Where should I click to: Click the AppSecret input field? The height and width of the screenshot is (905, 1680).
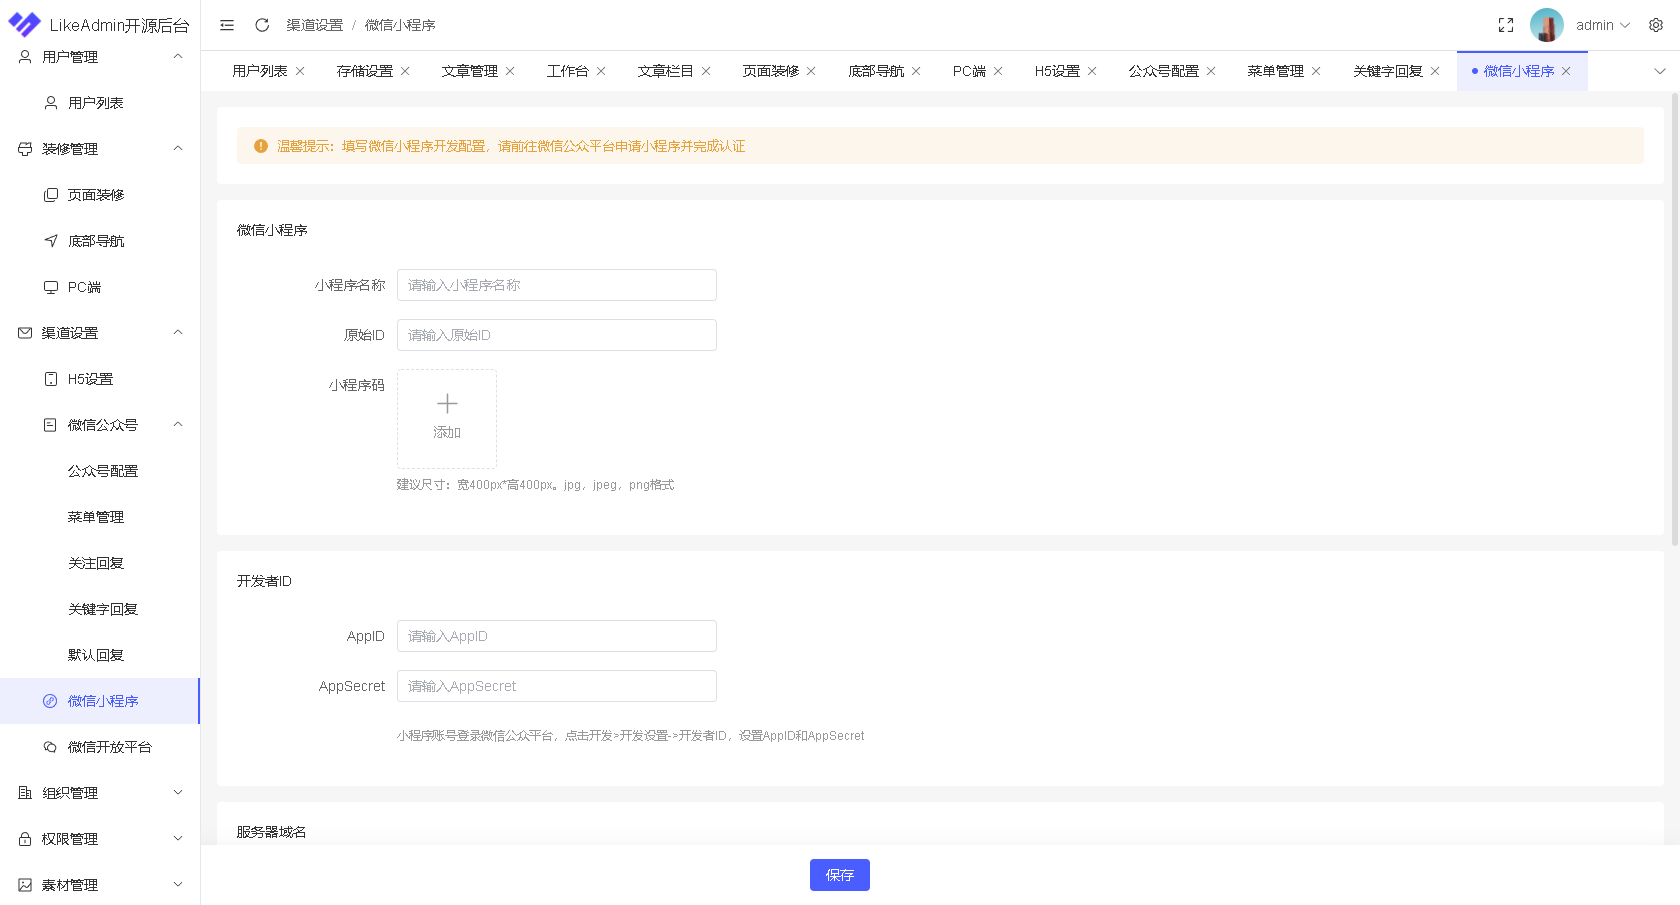coord(557,686)
